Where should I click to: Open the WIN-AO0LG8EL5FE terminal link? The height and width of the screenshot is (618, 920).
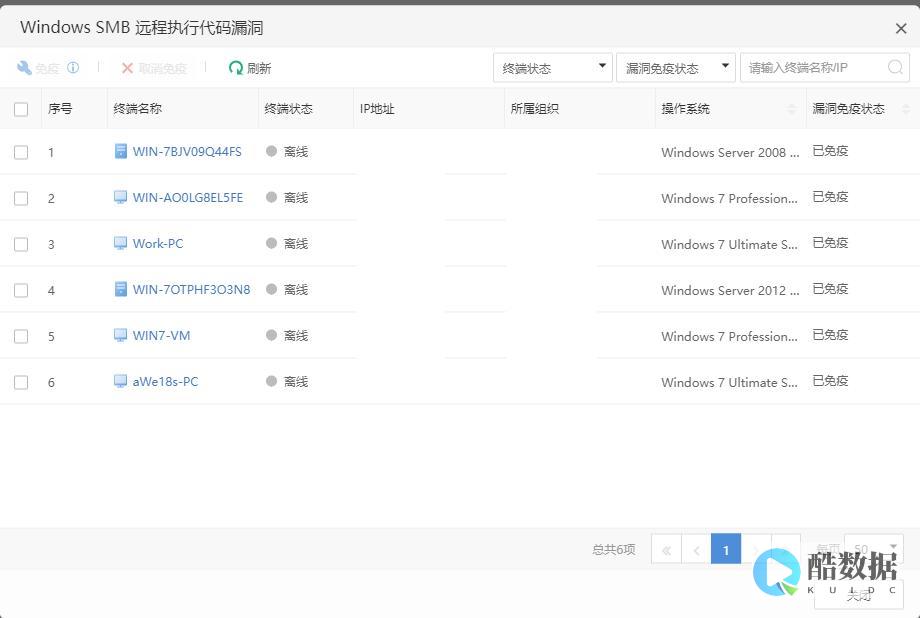(x=188, y=197)
